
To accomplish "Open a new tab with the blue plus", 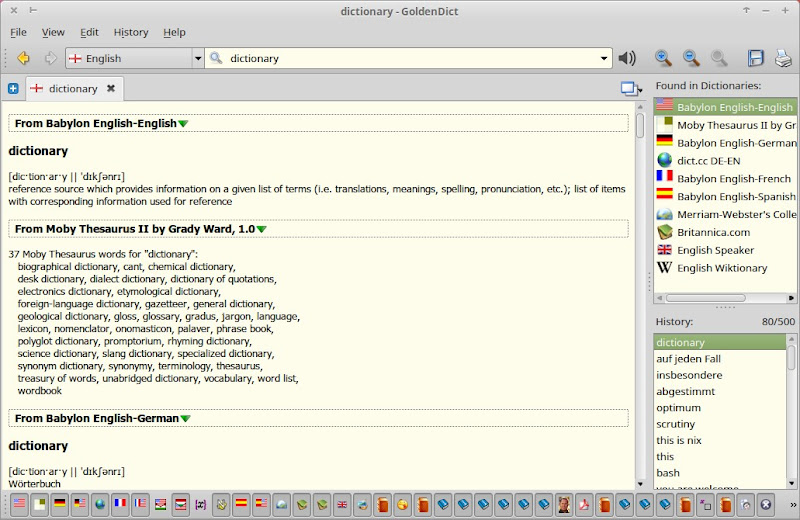I will 13,89.
